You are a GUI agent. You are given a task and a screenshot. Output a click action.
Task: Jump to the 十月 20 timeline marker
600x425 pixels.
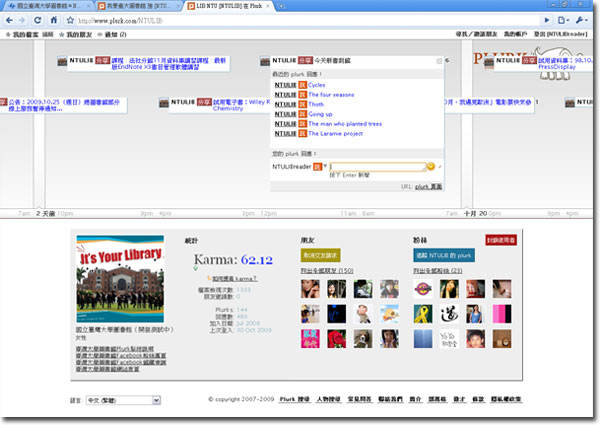pyautogui.click(x=476, y=213)
